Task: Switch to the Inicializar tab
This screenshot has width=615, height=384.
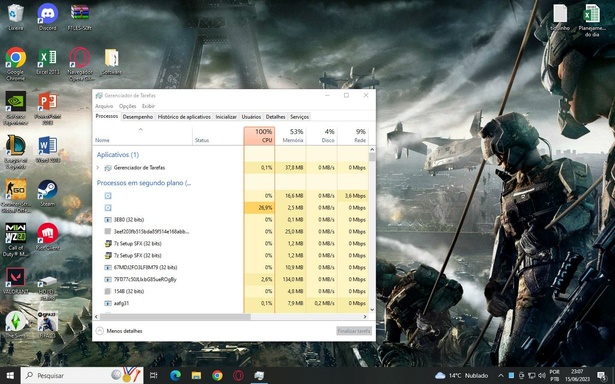Action: [226, 117]
